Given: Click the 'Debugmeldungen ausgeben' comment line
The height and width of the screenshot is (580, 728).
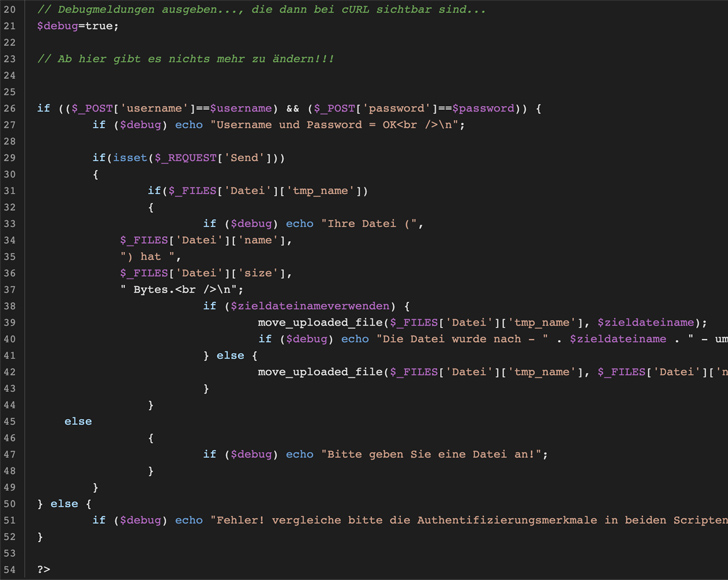Looking at the screenshot, I should click(x=260, y=10).
